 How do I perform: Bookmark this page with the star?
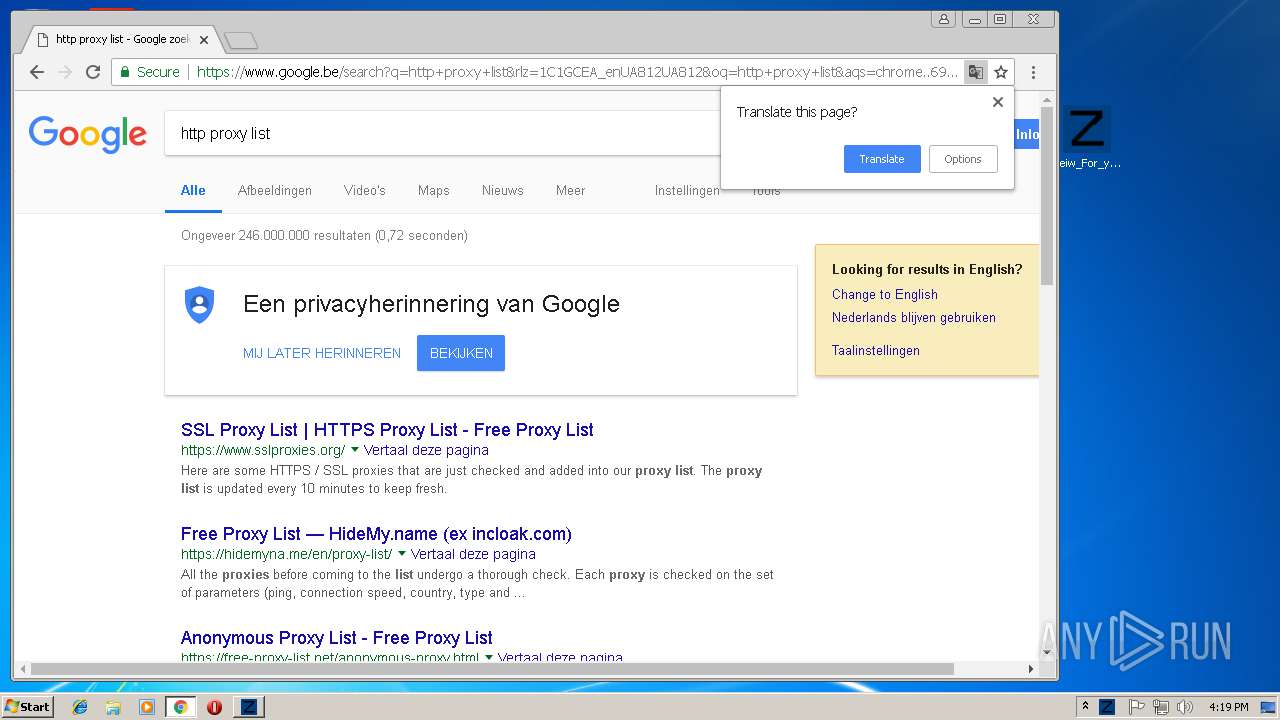pos(1001,72)
